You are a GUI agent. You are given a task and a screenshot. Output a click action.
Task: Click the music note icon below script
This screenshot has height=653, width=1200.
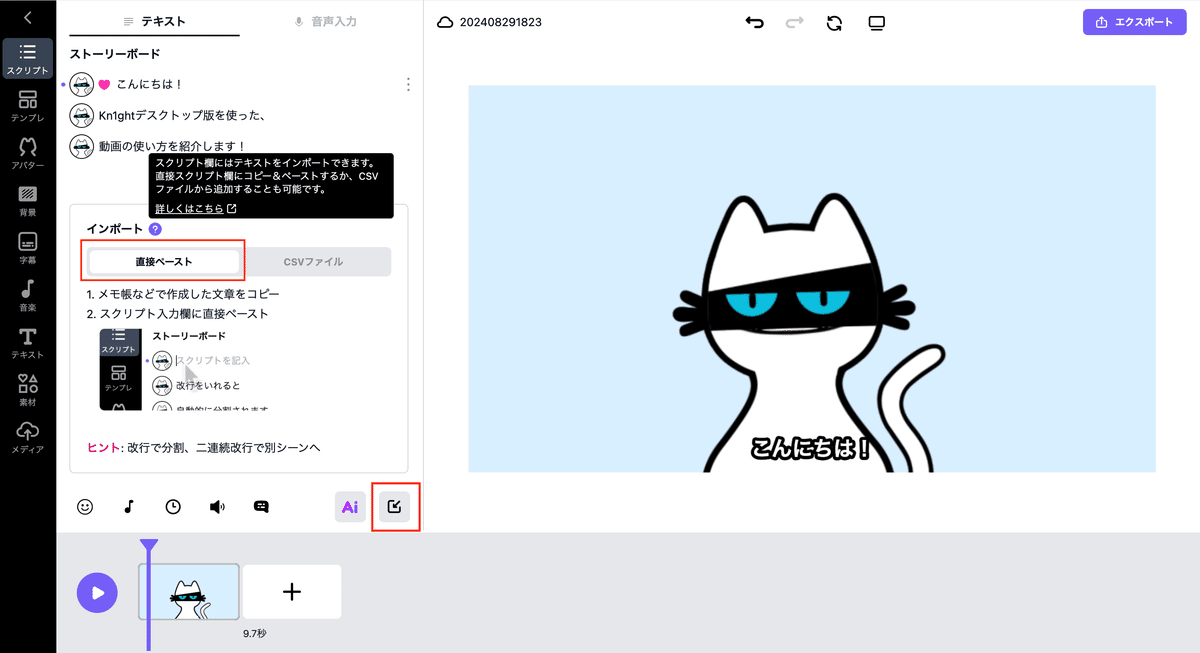[x=129, y=507]
